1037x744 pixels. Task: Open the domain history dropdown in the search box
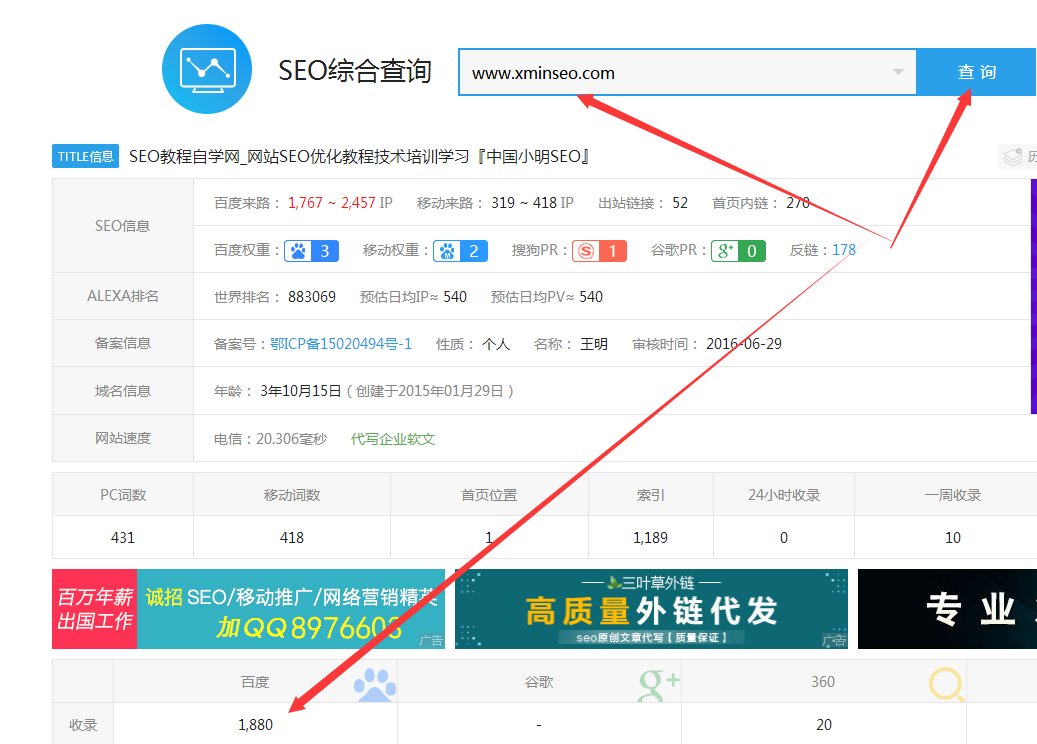tap(897, 71)
